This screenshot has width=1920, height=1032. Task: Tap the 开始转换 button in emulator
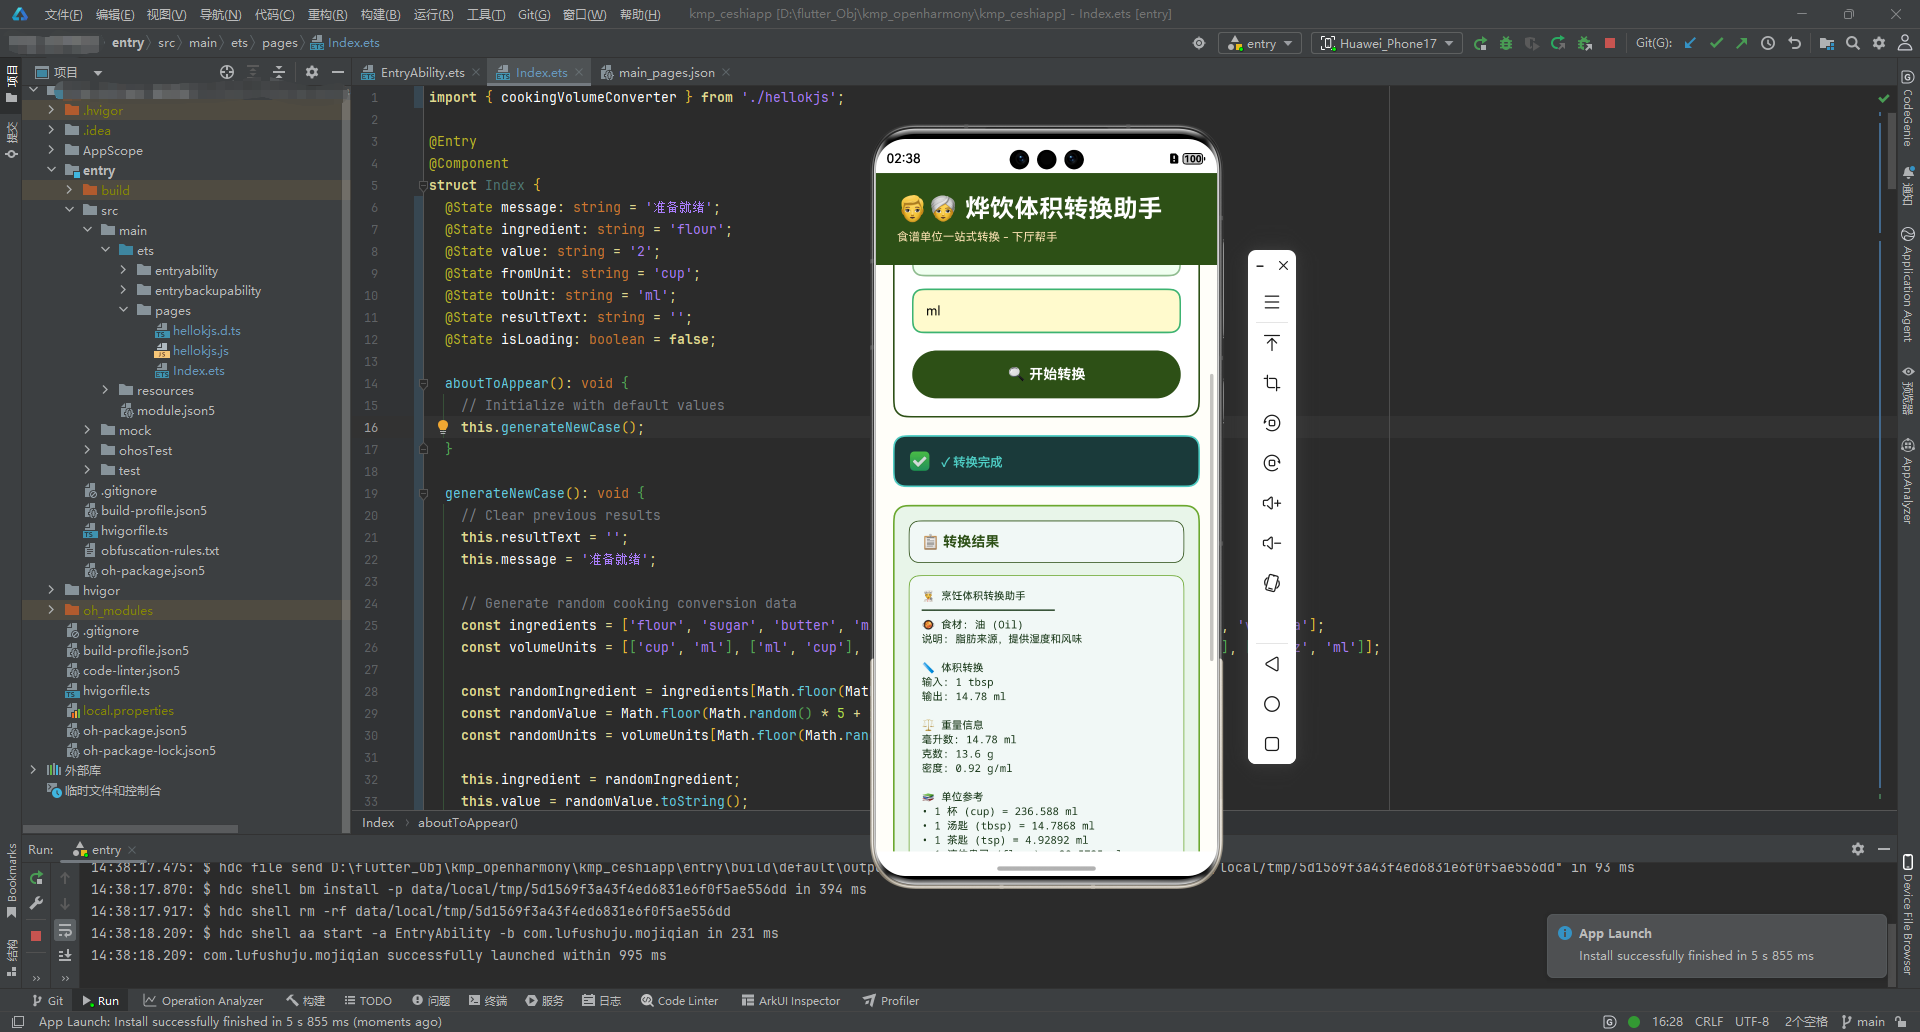[x=1046, y=374]
